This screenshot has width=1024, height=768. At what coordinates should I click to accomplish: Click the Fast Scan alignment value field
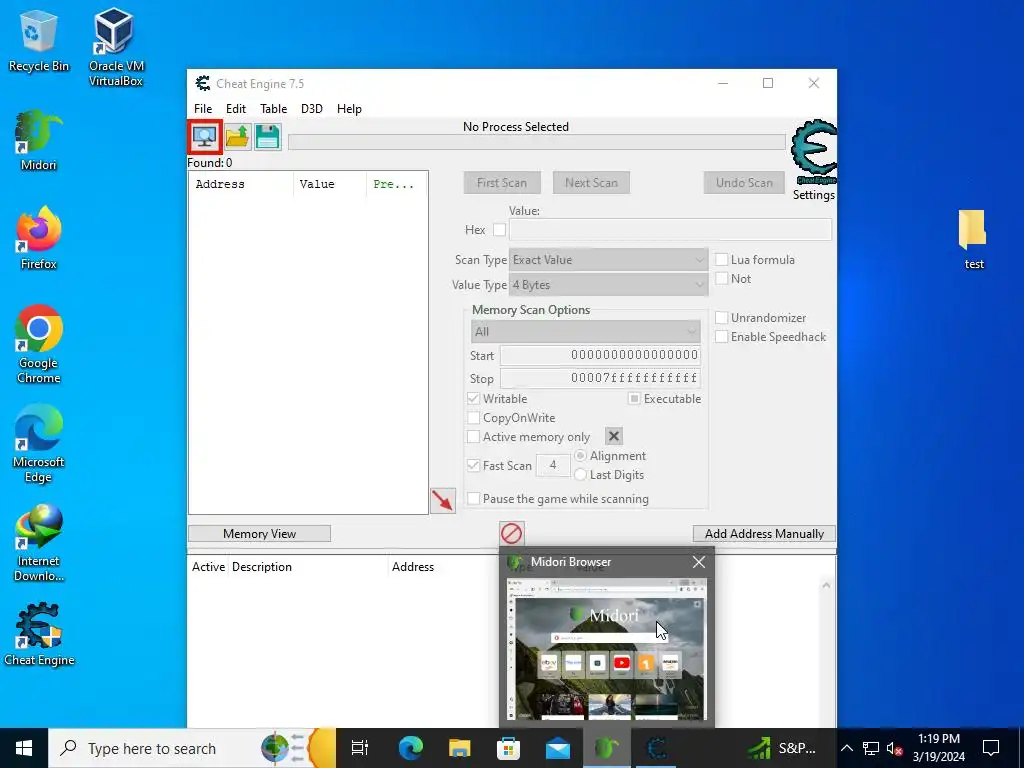click(x=553, y=465)
